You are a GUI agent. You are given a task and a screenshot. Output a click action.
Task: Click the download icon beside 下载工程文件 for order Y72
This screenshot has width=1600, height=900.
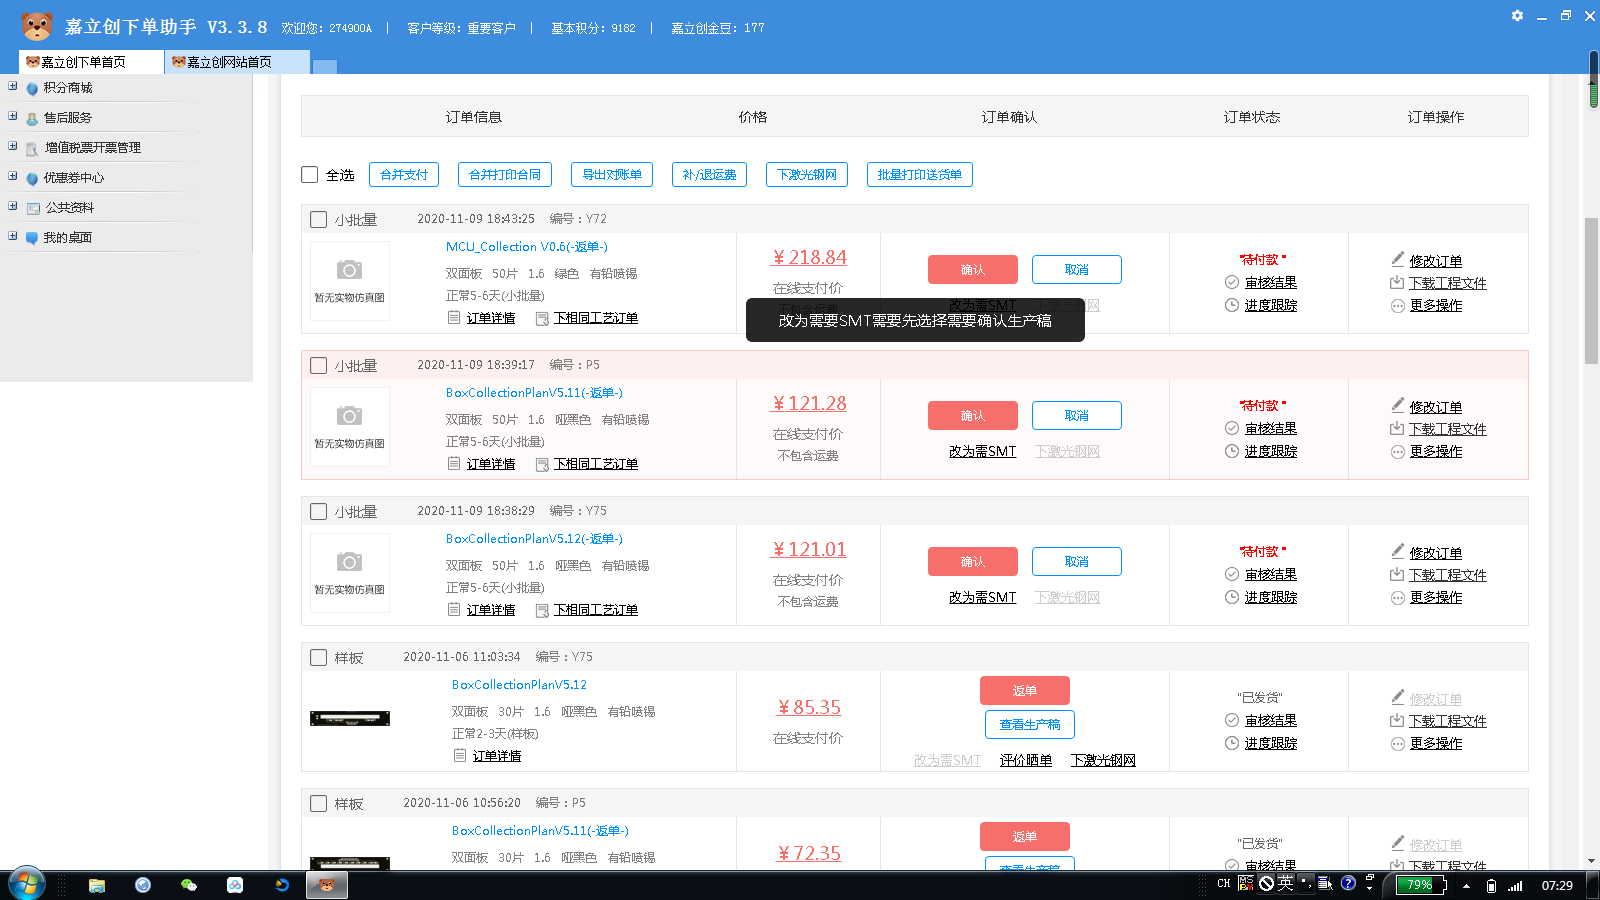click(x=1397, y=282)
